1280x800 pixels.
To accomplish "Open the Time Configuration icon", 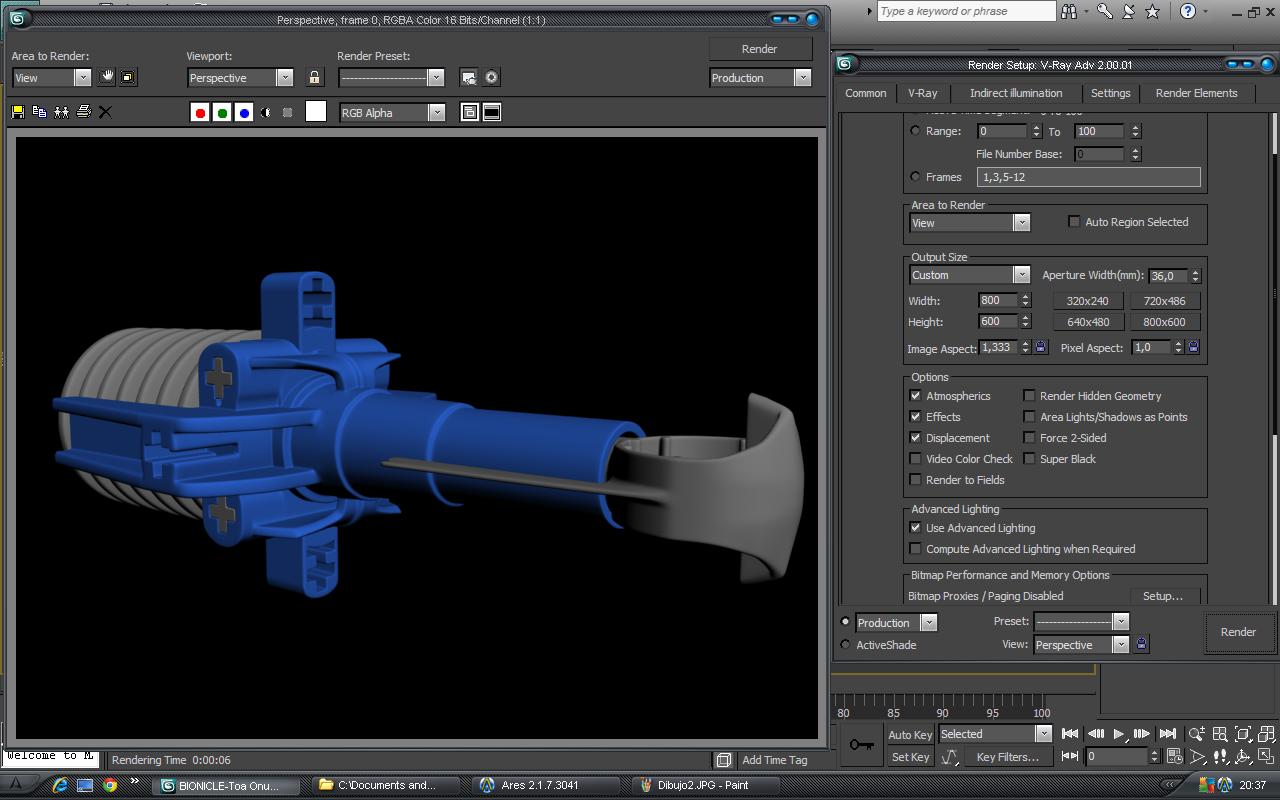I will 1174,757.
